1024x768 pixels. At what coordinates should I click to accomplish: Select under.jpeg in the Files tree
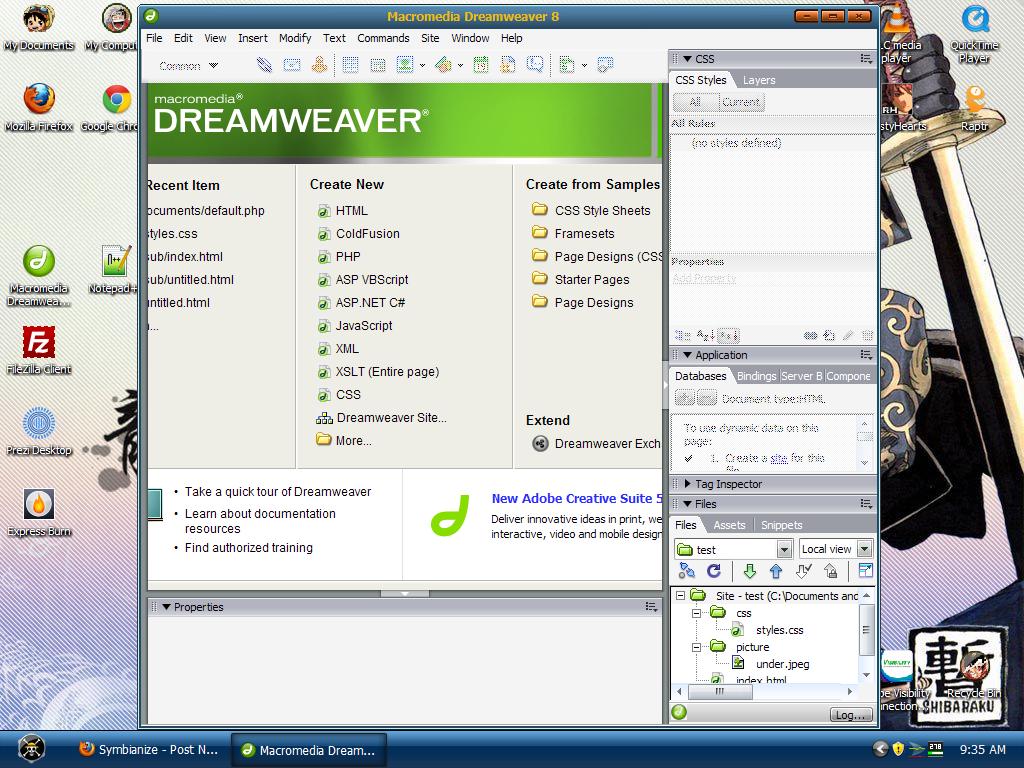point(782,664)
